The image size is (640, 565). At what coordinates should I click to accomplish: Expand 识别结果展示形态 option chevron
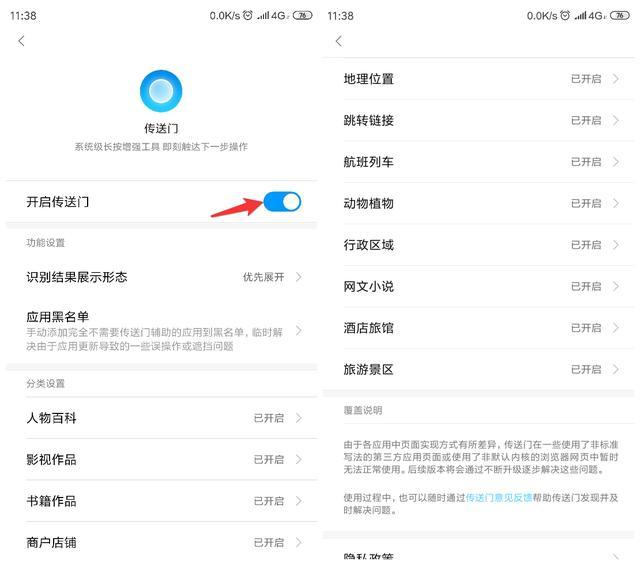(x=298, y=277)
